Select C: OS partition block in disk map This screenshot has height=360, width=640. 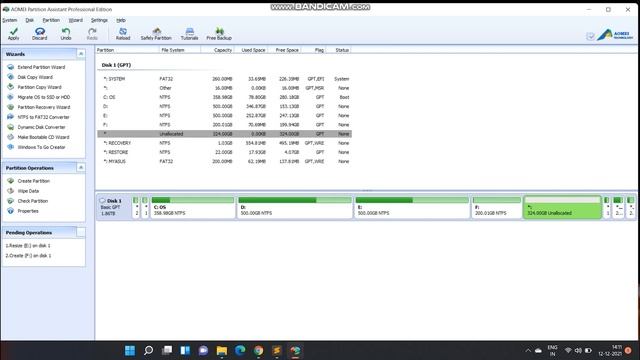(x=193, y=207)
